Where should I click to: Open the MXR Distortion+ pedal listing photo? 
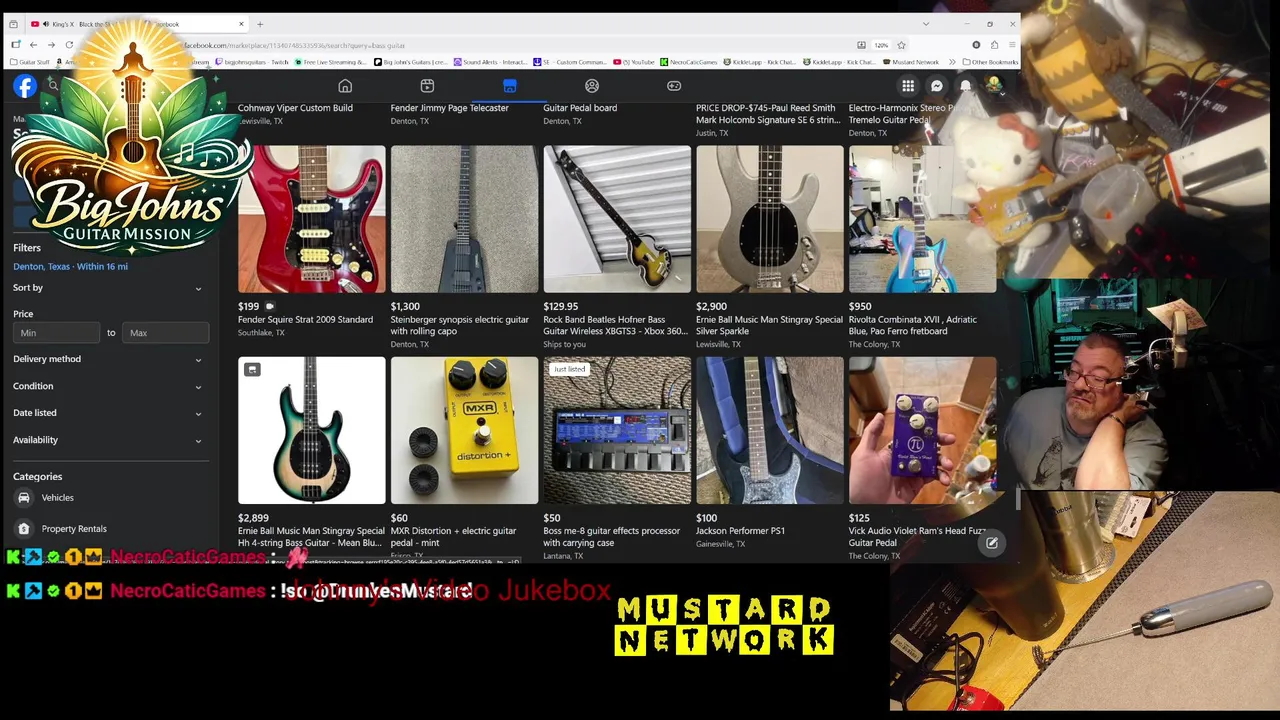pos(465,430)
